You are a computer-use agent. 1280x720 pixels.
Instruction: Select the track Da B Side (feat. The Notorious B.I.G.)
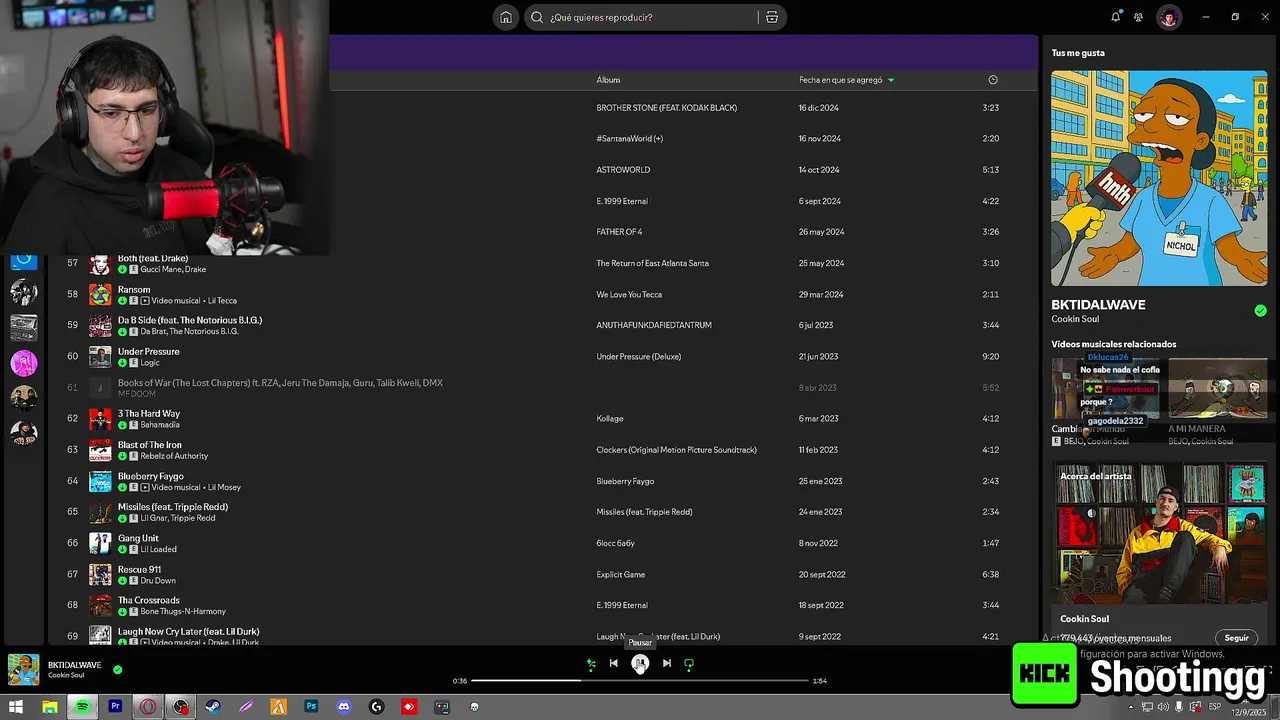pos(190,320)
